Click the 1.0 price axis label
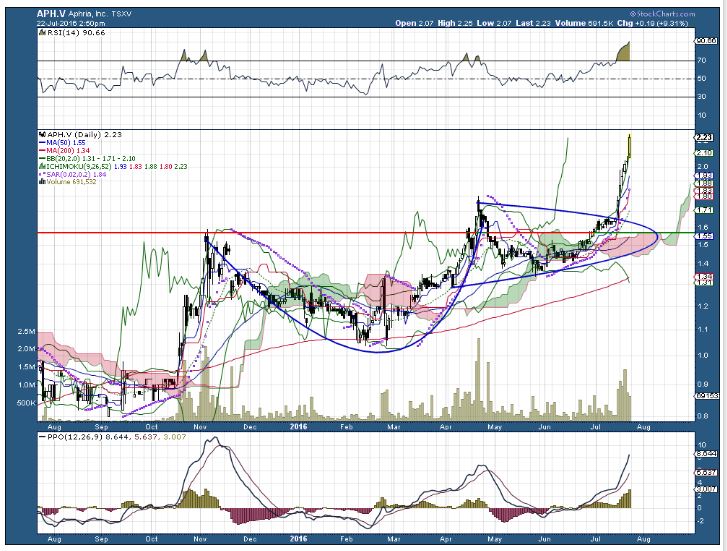The image size is (727, 551). [x=702, y=355]
